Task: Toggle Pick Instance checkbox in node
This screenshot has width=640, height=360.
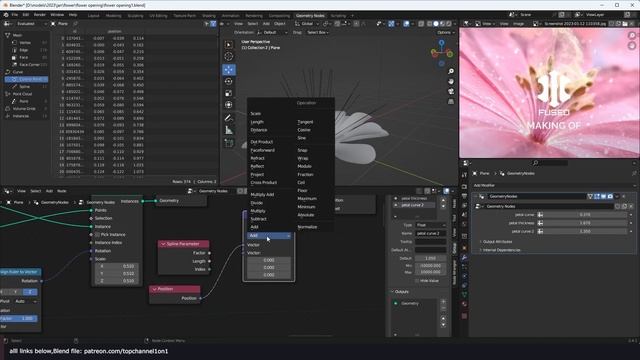Action: [x=97, y=235]
